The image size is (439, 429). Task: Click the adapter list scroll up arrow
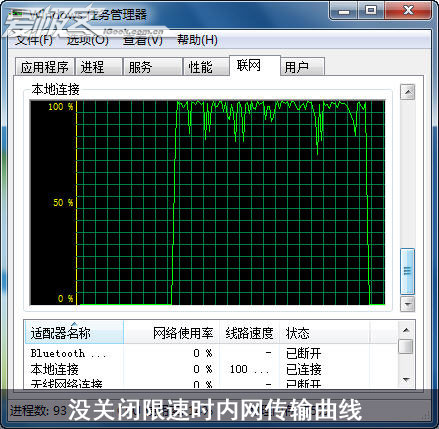coord(406,330)
